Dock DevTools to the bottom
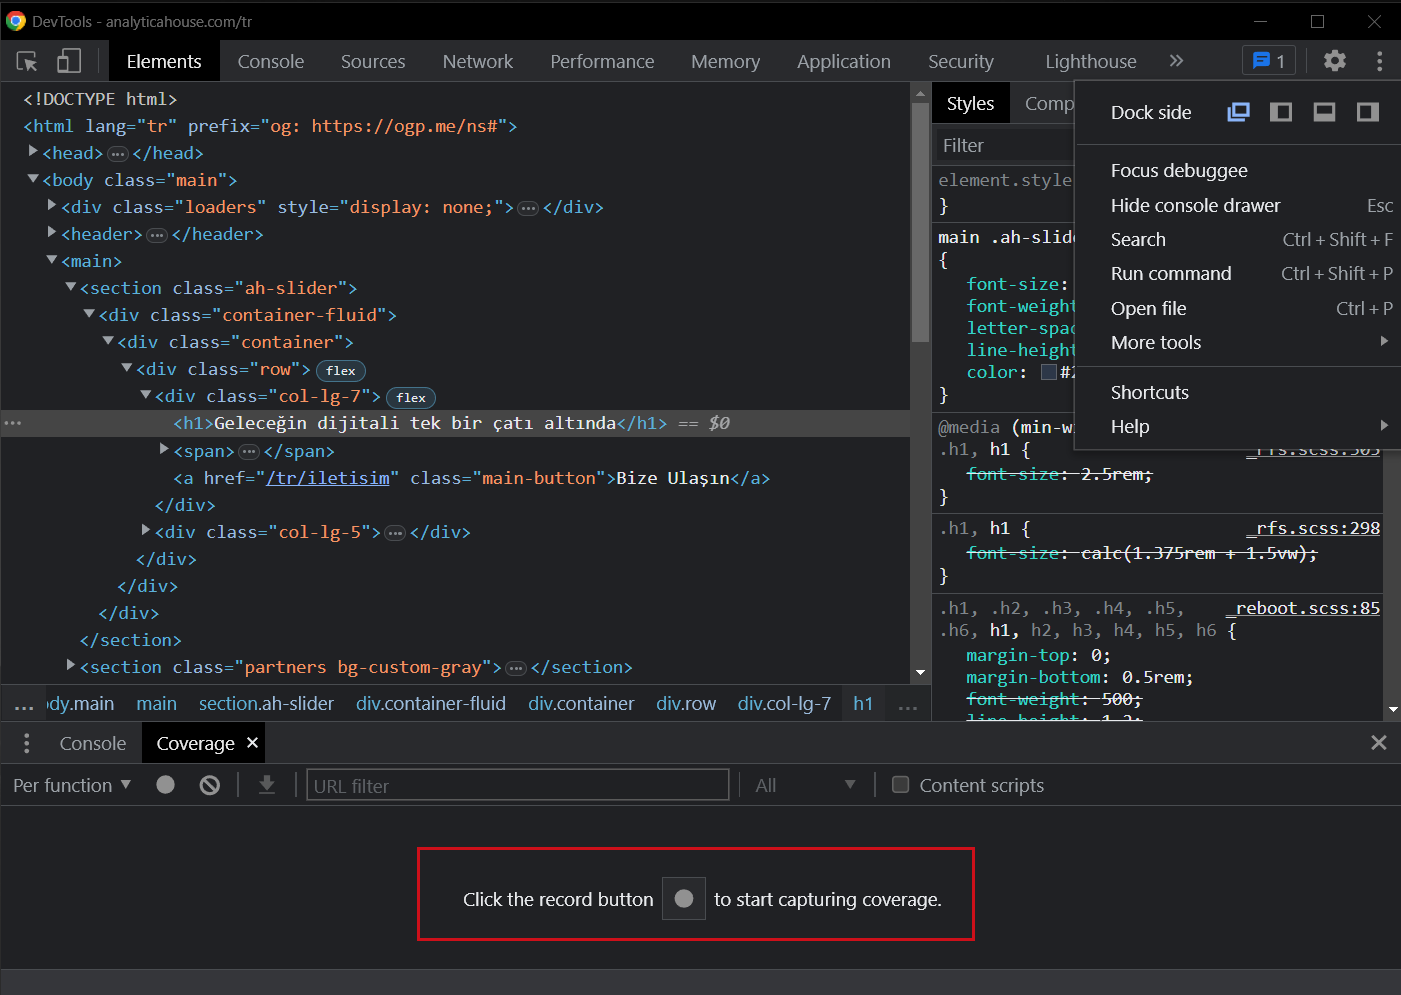Screen dimensions: 1401x995 [1324, 112]
